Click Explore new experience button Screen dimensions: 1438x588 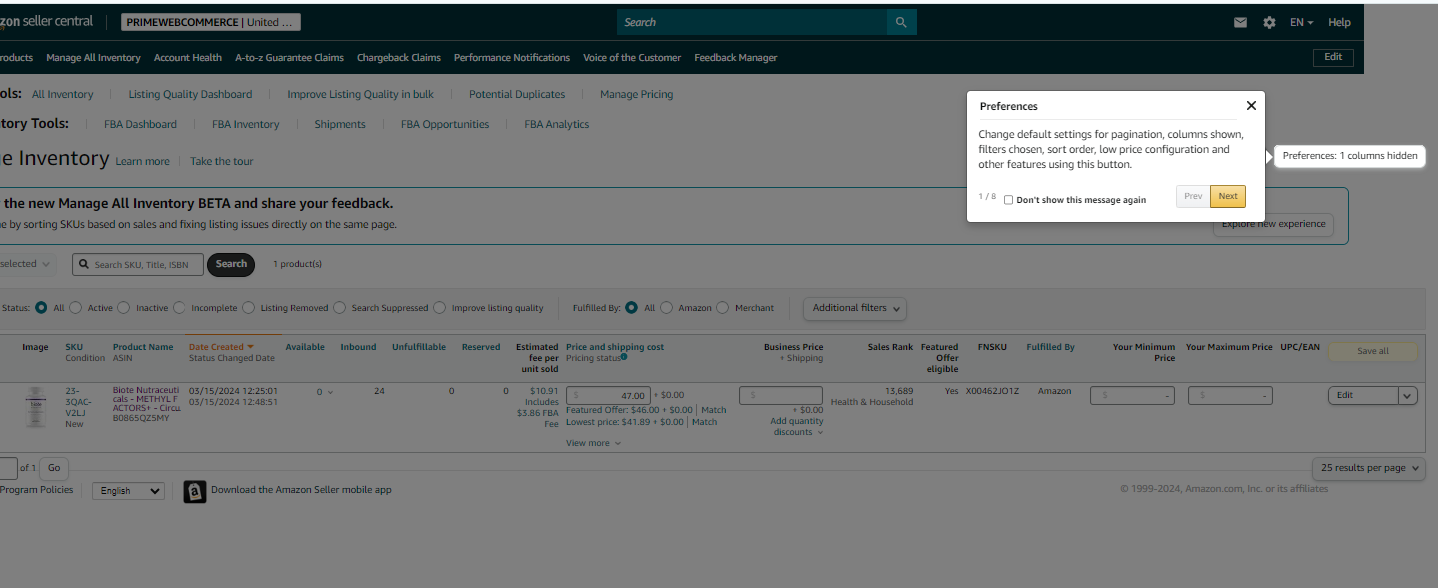coord(1273,224)
